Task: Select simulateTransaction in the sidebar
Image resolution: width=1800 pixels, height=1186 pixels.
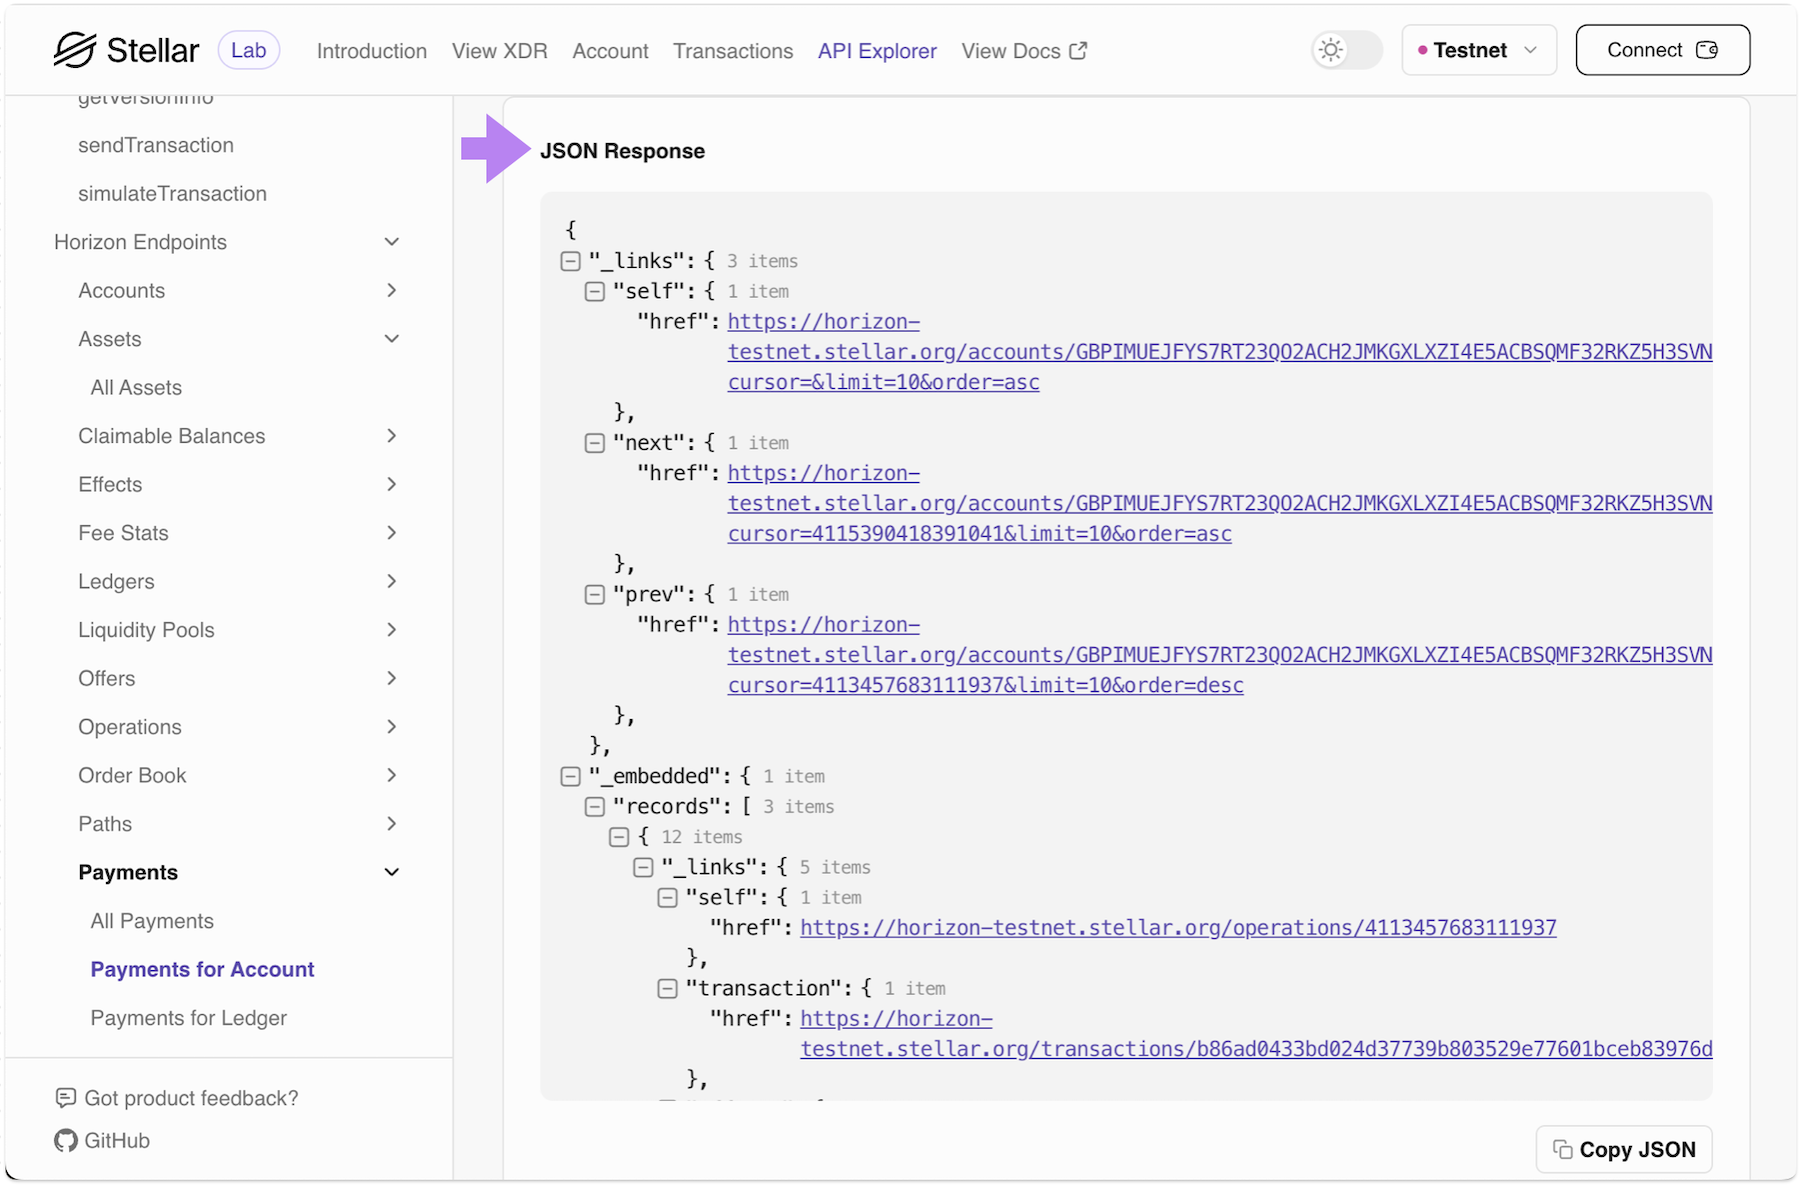Action: tap(172, 193)
